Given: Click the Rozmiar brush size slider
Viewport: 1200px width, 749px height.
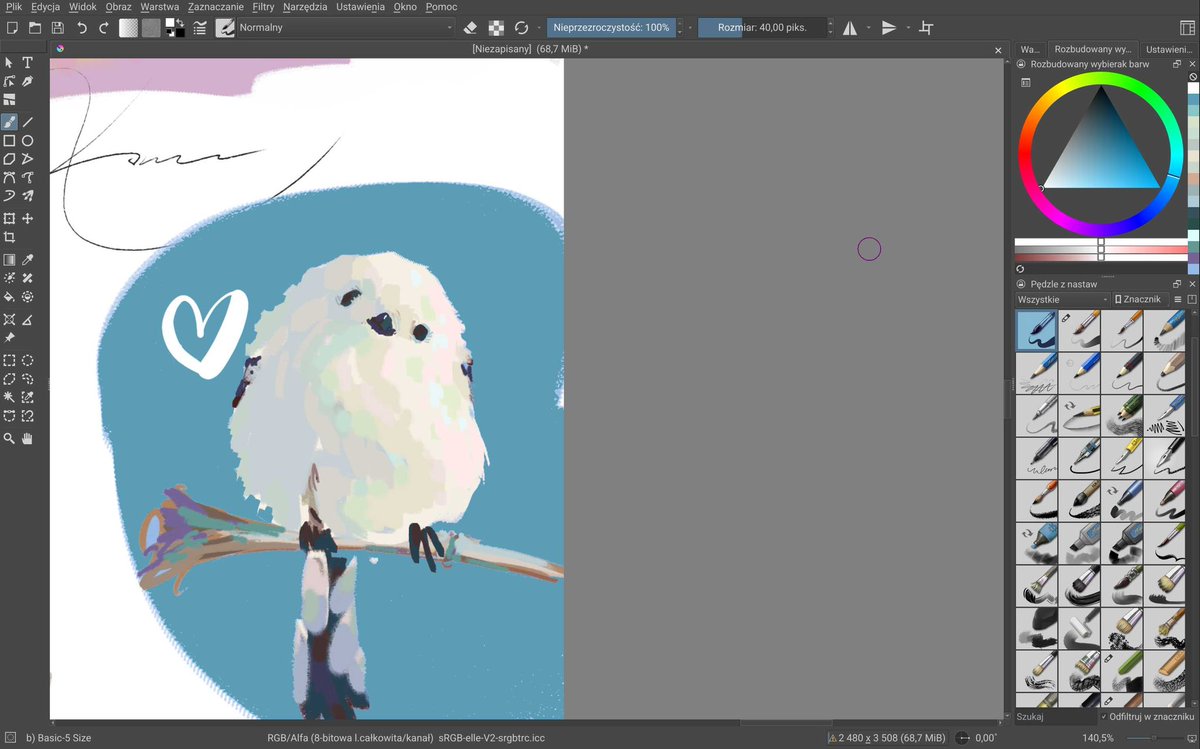Looking at the screenshot, I should click(762, 28).
